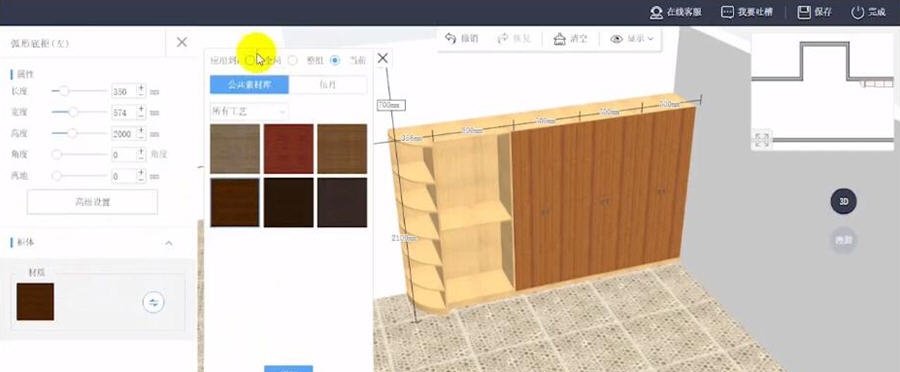900x372 pixels.
Task: Click the 800mm dimension label
Action: [x=472, y=131]
